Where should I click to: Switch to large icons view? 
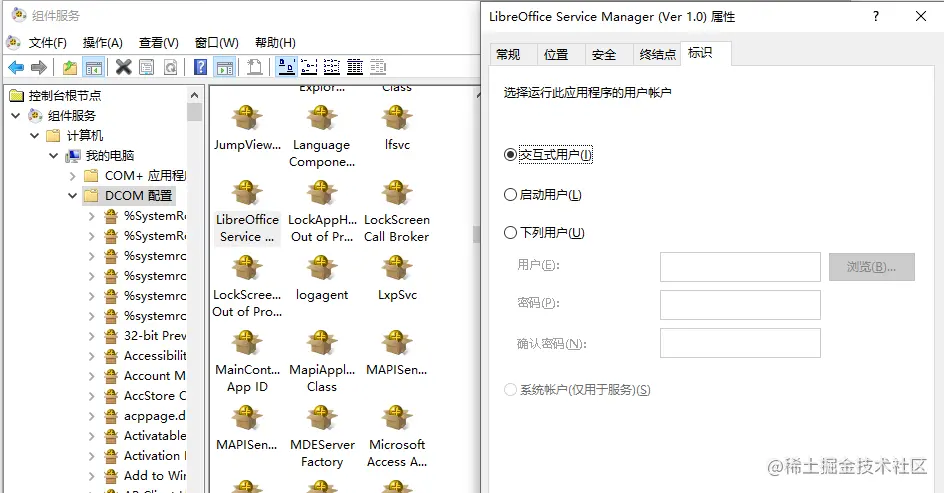click(x=287, y=67)
